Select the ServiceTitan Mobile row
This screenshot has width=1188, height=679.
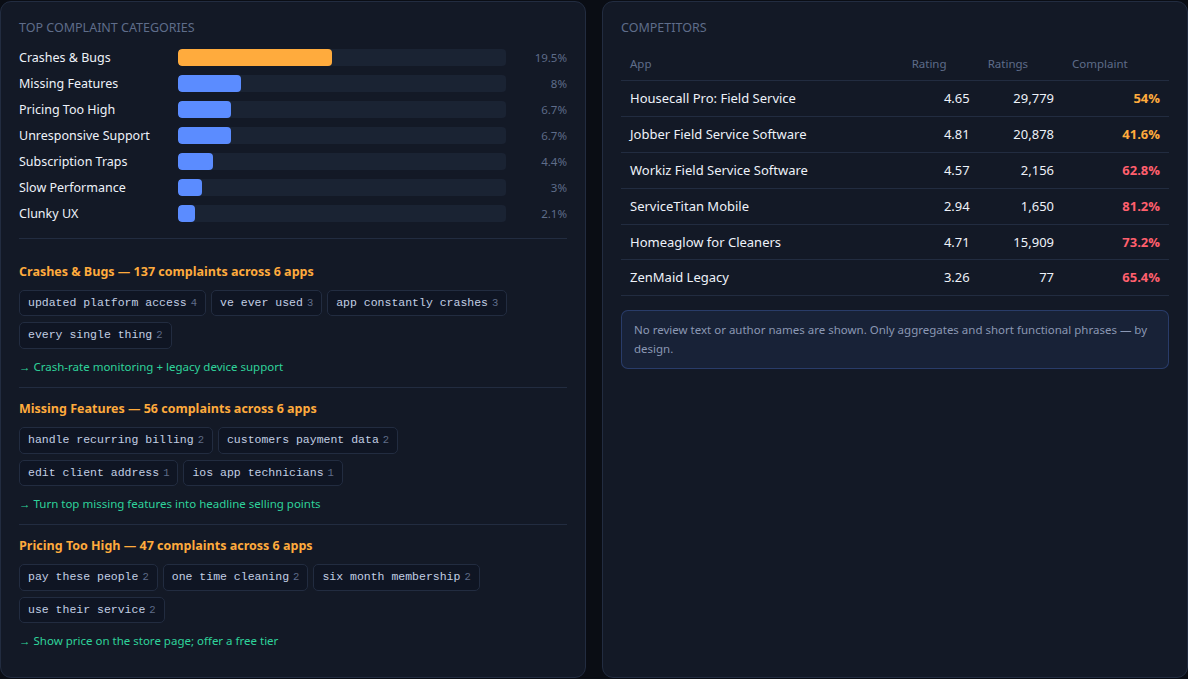(894, 207)
